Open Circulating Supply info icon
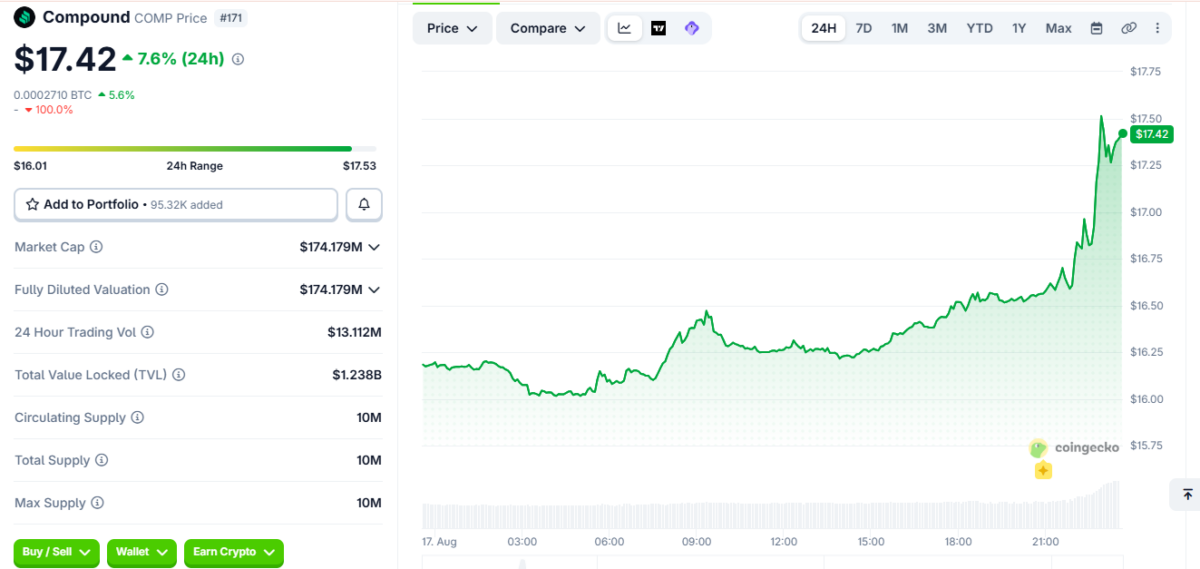The image size is (1200, 569). pos(137,418)
